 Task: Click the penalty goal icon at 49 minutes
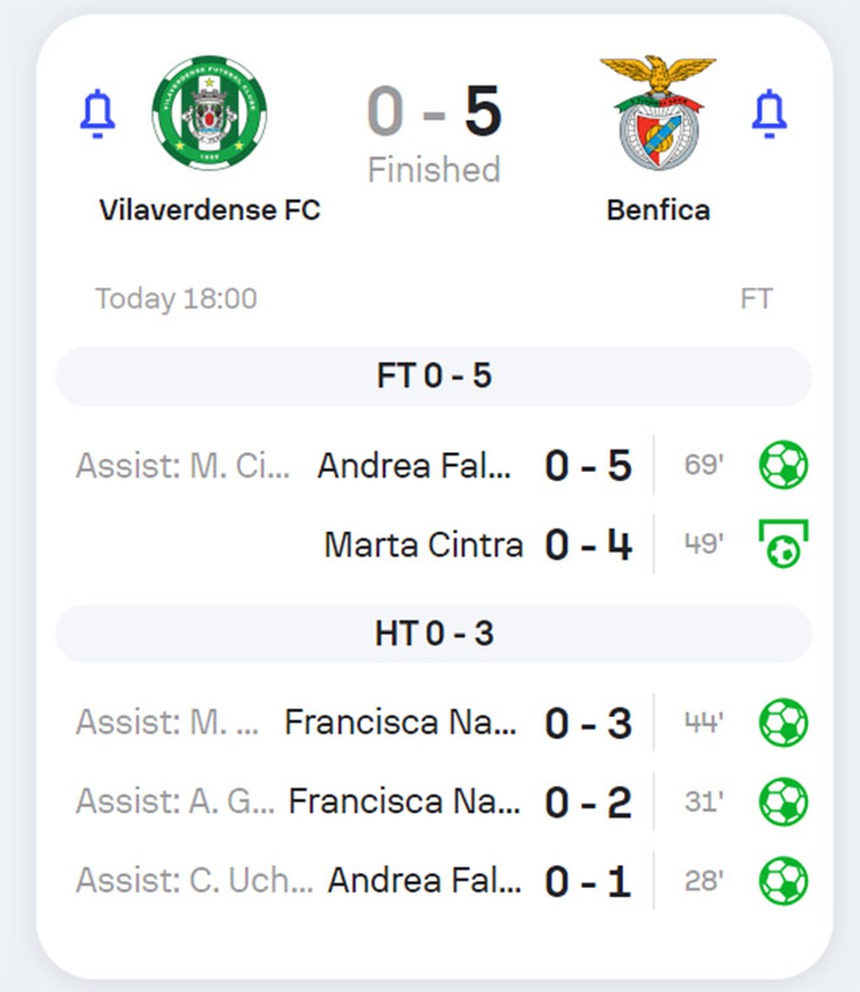pos(783,544)
